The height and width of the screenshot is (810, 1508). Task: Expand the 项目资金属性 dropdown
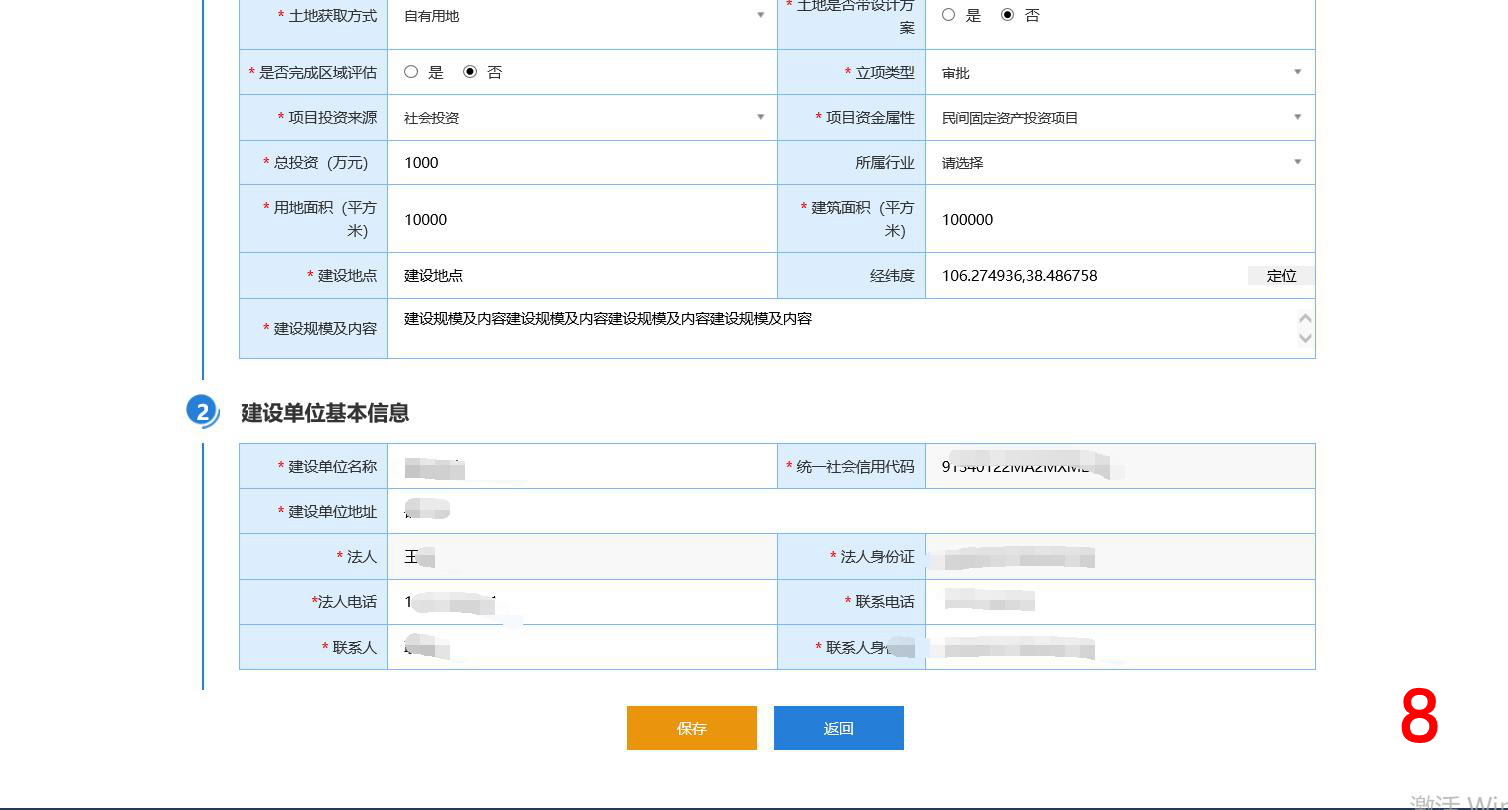coord(1120,118)
